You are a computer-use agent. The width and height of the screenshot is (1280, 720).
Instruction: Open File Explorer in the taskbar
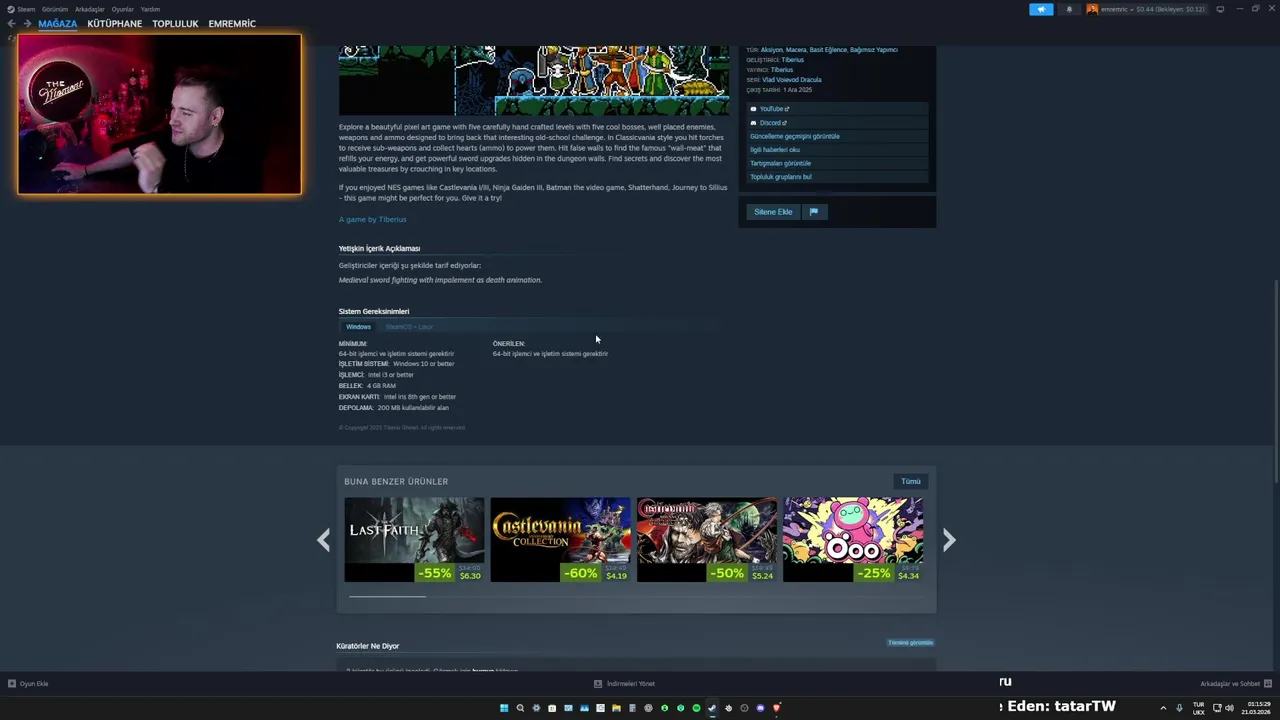point(616,708)
